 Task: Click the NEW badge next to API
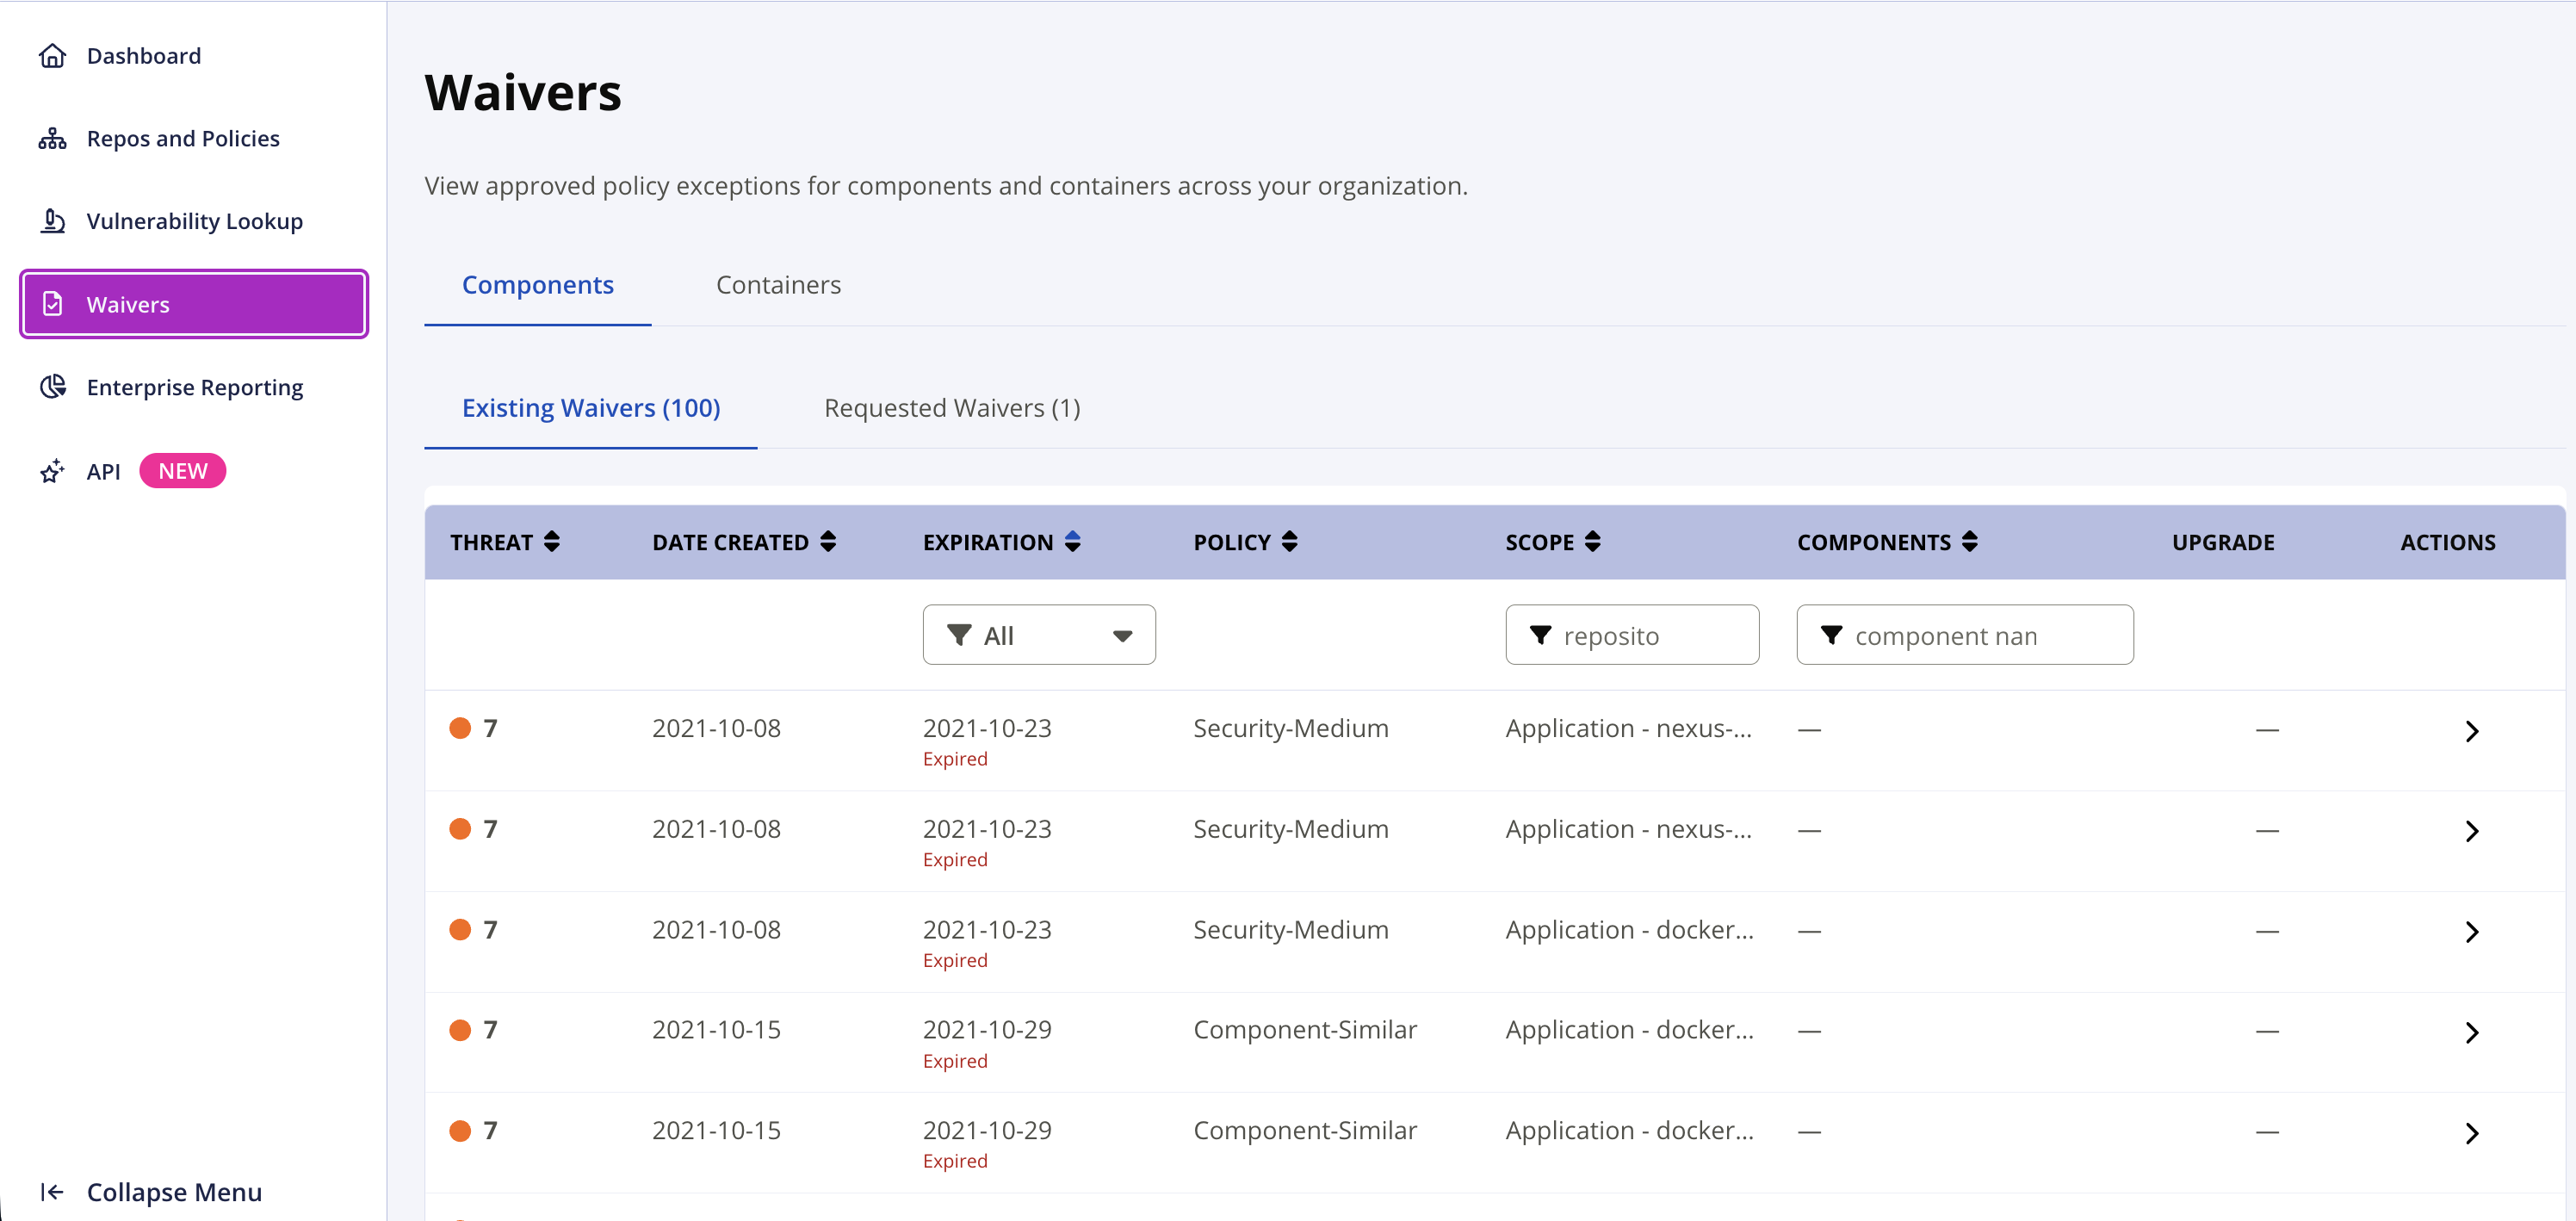pos(183,471)
